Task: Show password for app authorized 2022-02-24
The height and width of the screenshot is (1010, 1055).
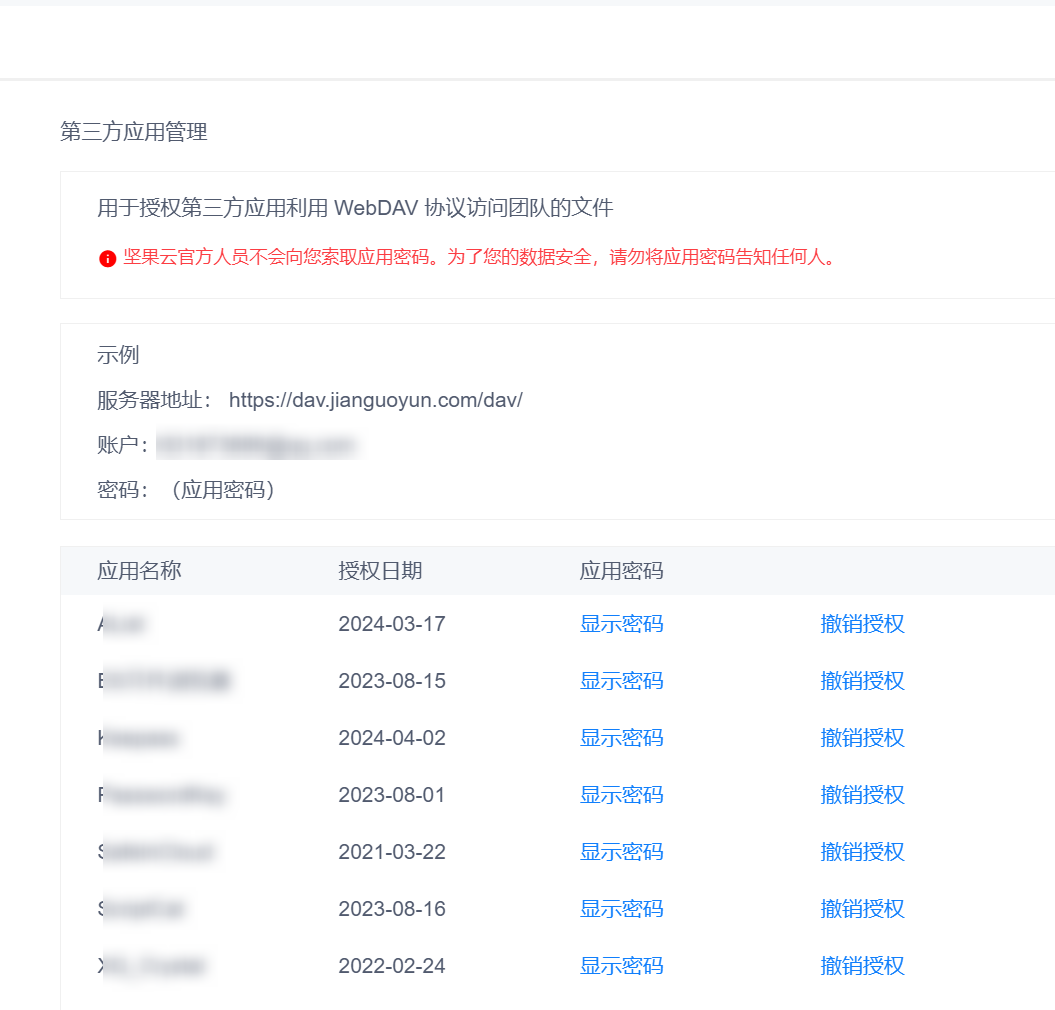Action: click(x=621, y=966)
